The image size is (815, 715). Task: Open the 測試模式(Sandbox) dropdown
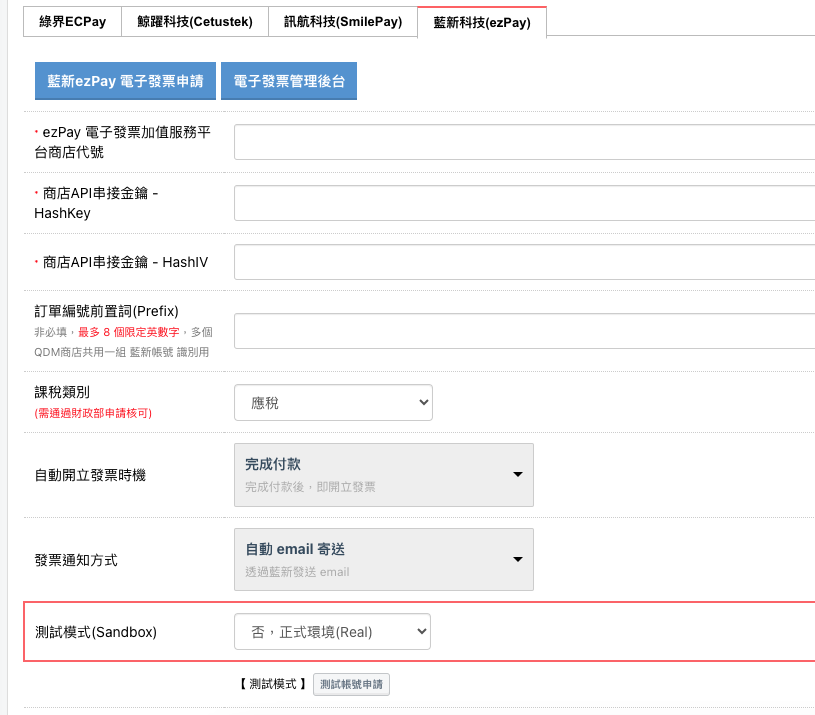[x=332, y=632]
